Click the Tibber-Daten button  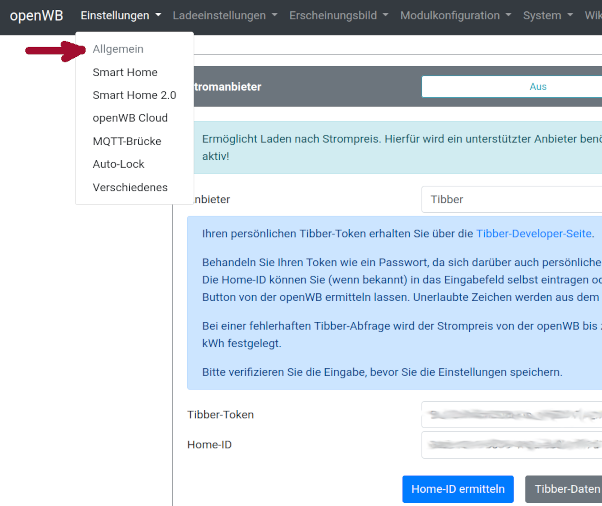tap(565, 489)
